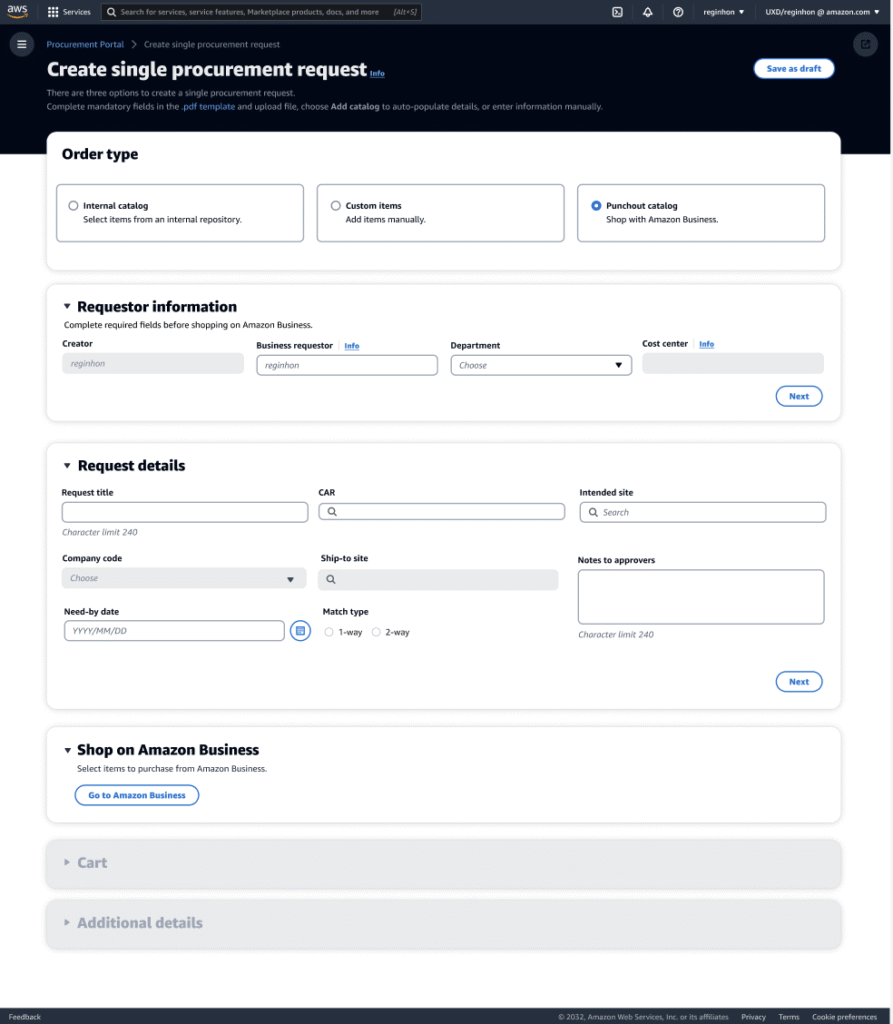
Task: Go to the Procurement Portal breadcrumb
Action: pos(85,44)
